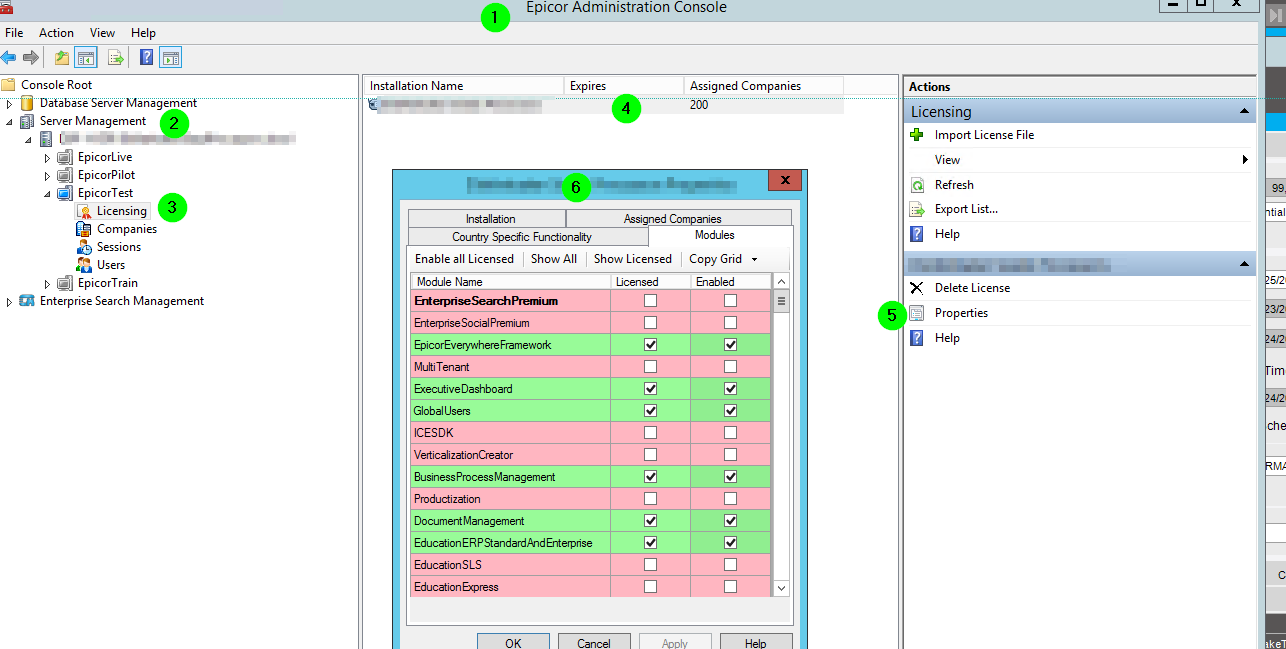Click the Module Name column header
The width and height of the screenshot is (1286, 649).
pyautogui.click(x=510, y=282)
